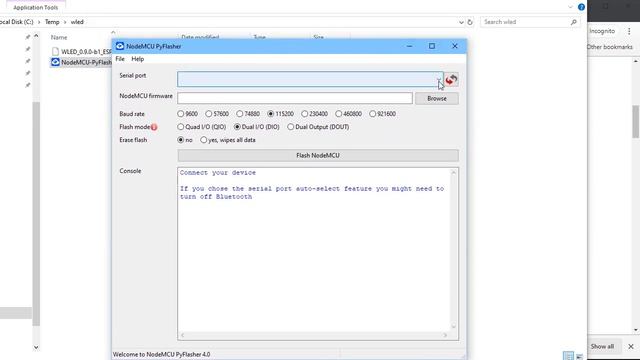
Task: Navigate to Temp folder in breadcrumb
Action: click(x=52, y=22)
